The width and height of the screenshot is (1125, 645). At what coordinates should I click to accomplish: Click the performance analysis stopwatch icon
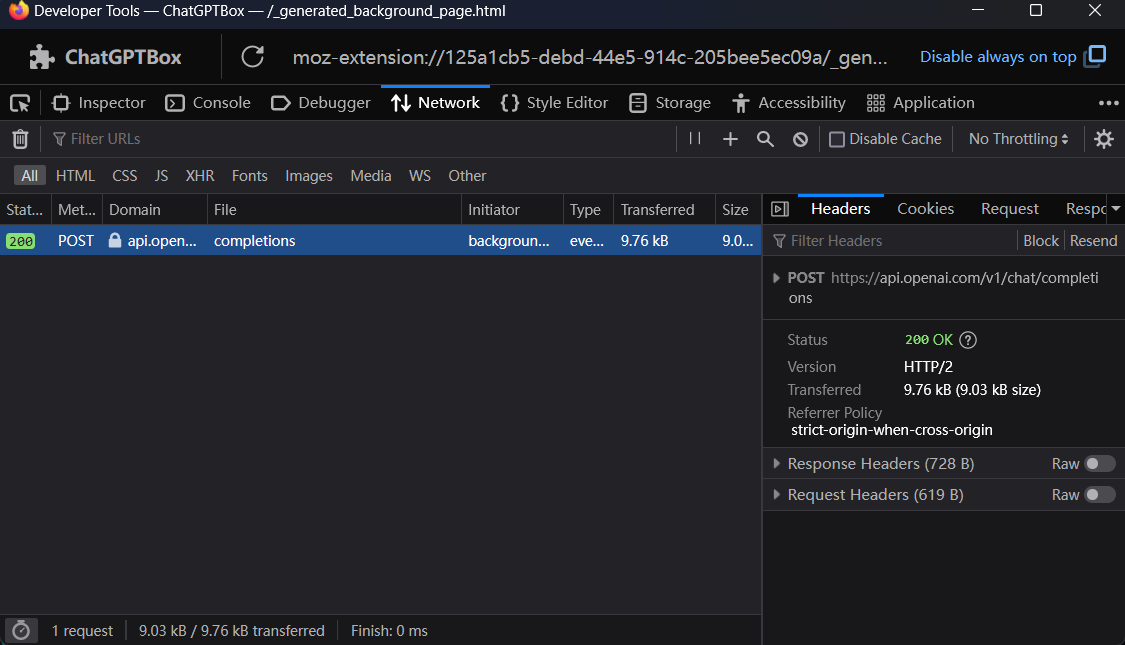pos(21,631)
